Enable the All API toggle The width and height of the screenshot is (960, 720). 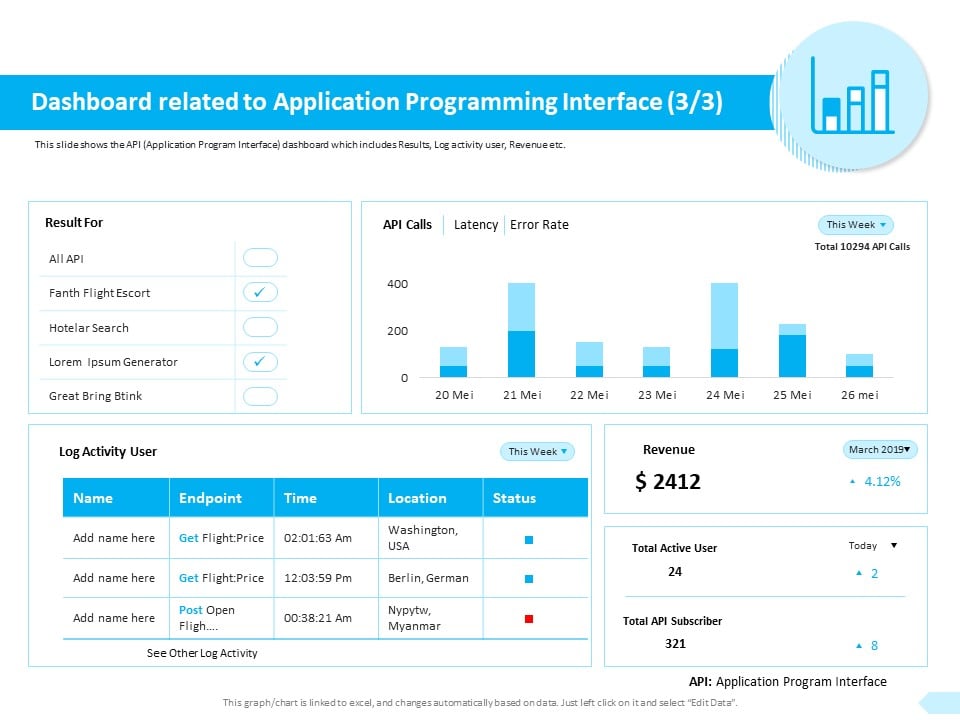point(260,257)
